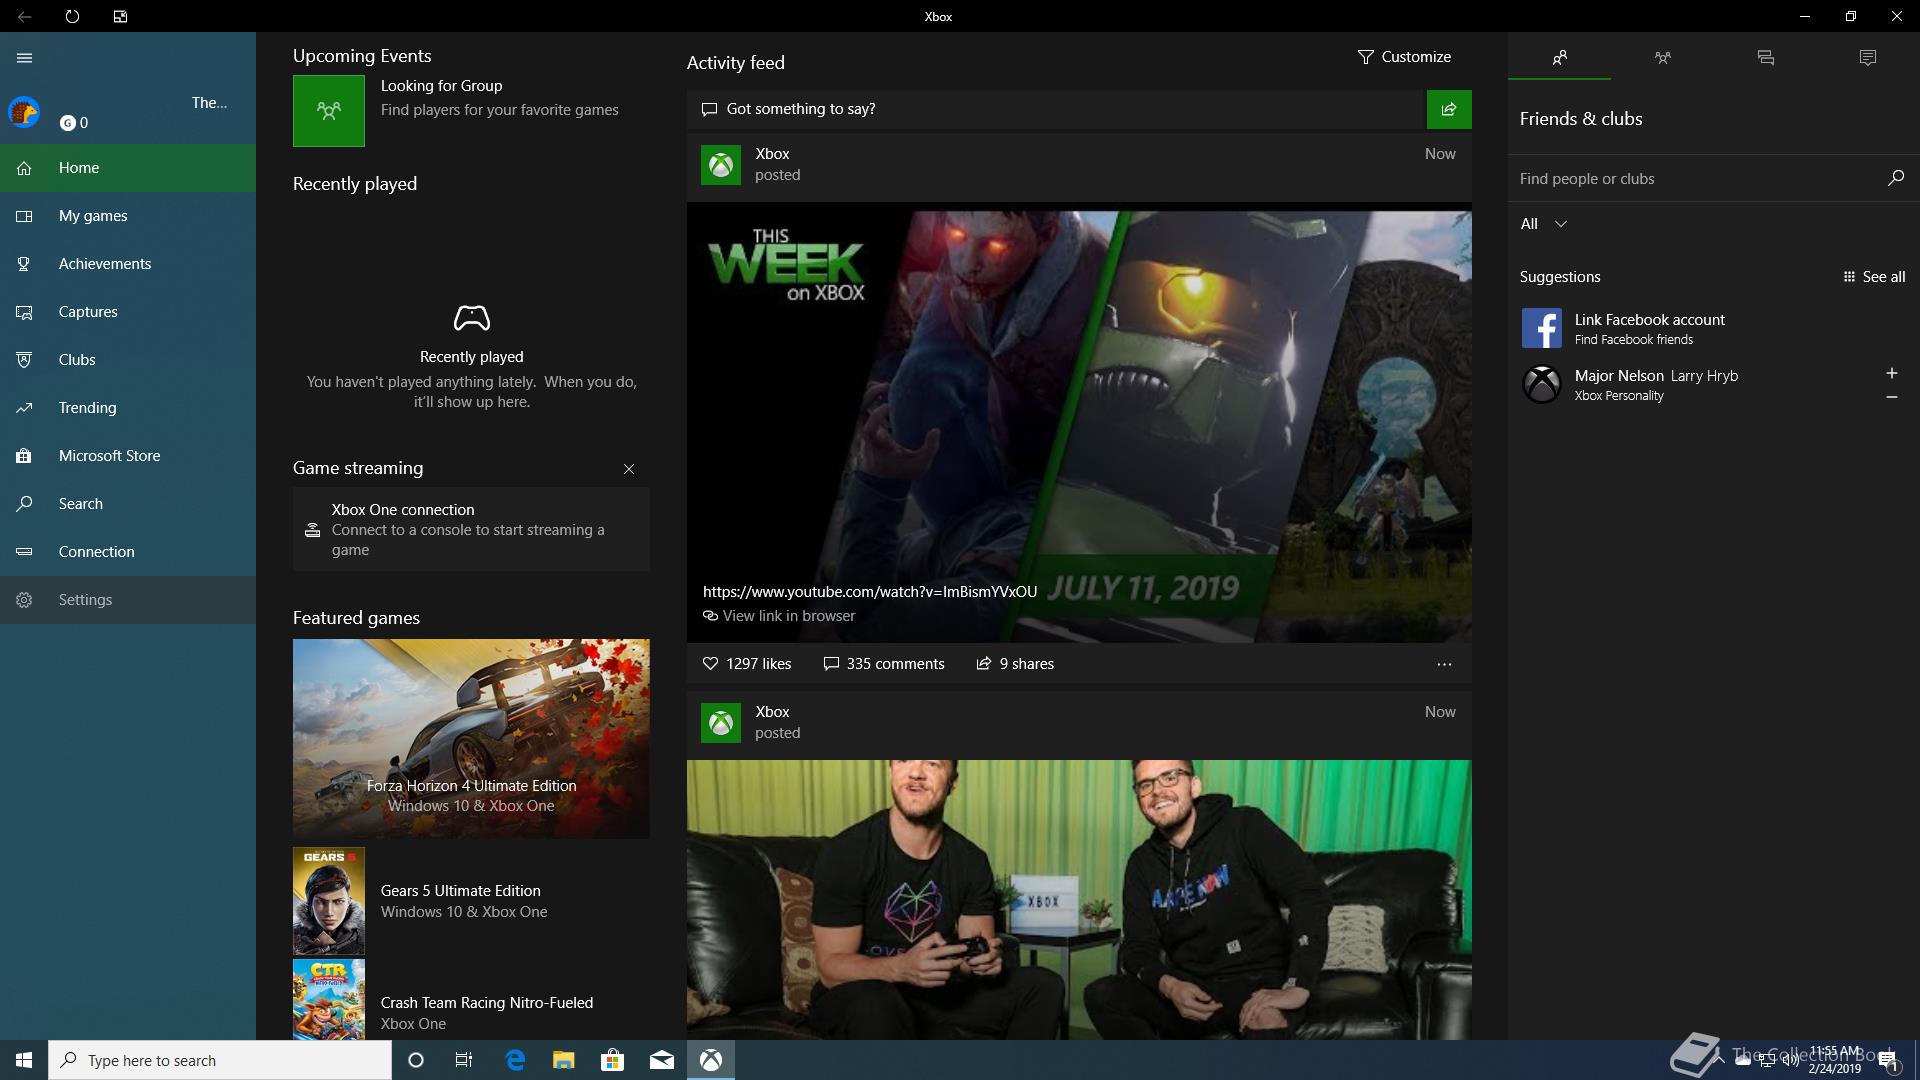The height and width of the screenshot is (1080, 1920).
Task: Select the Xbox One connection card
Action: coord(471,529)
